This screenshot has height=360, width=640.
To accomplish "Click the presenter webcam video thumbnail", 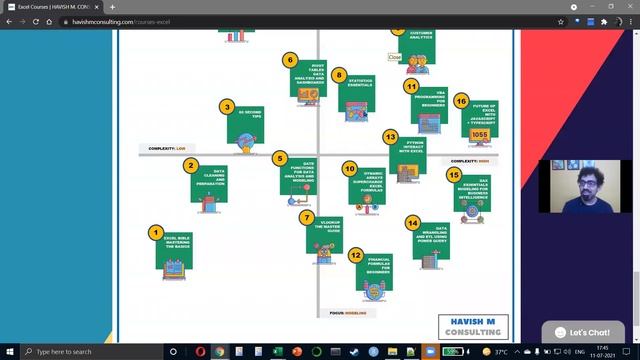I will [x=585, y=186].
